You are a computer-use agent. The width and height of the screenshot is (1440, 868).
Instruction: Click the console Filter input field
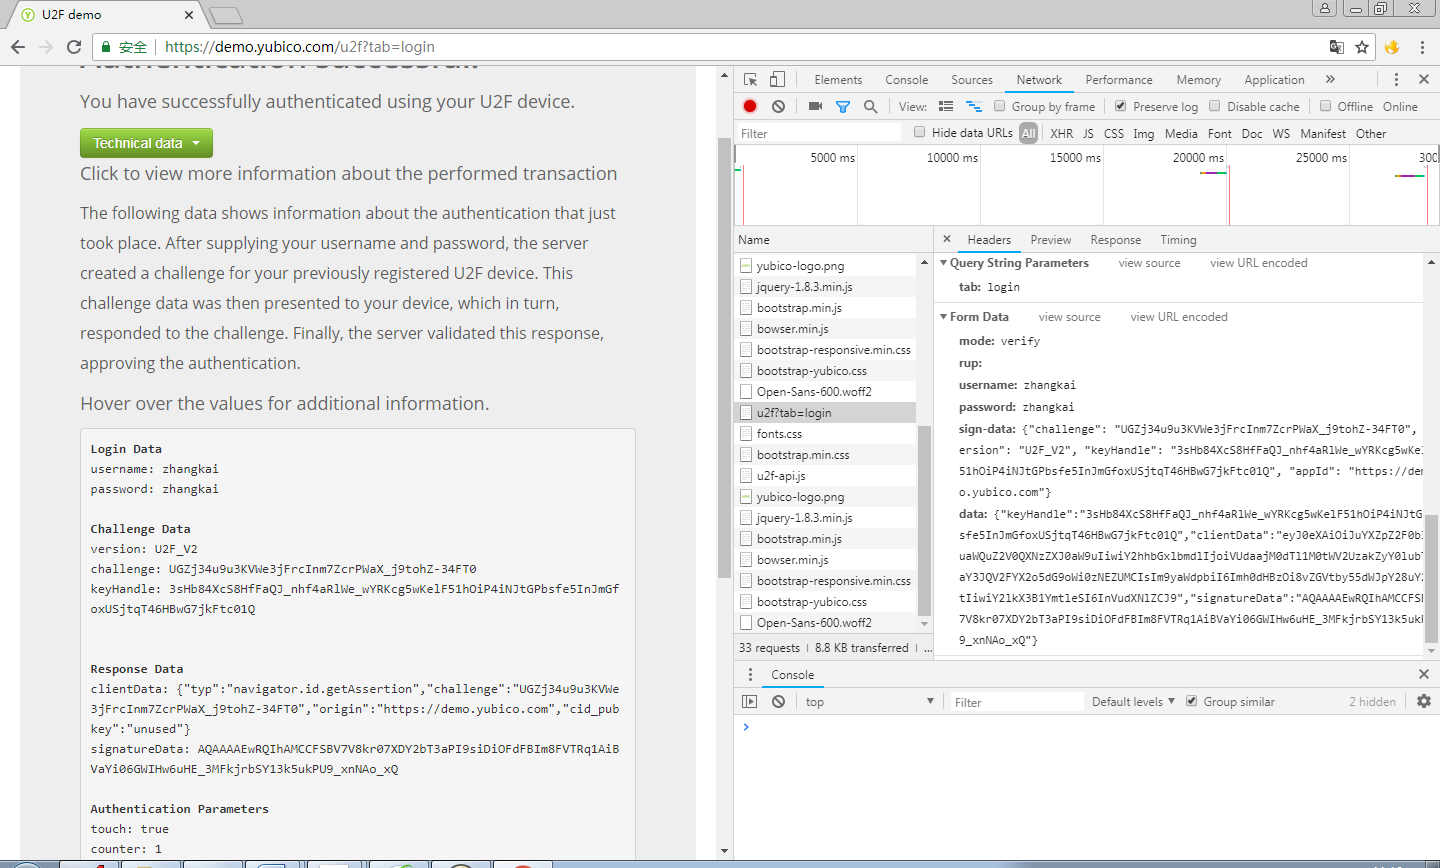pyautogui.click(x=1016, y=702)
